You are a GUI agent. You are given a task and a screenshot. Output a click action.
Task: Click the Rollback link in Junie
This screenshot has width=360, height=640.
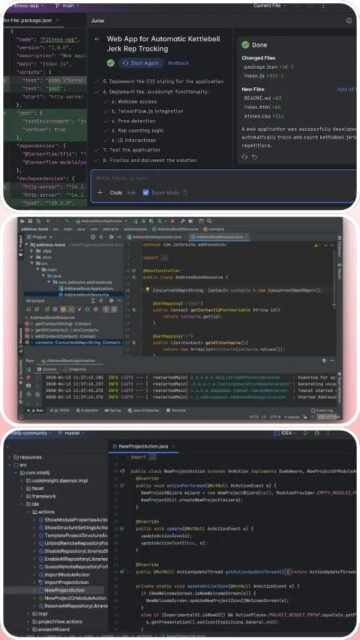(178, 63)
